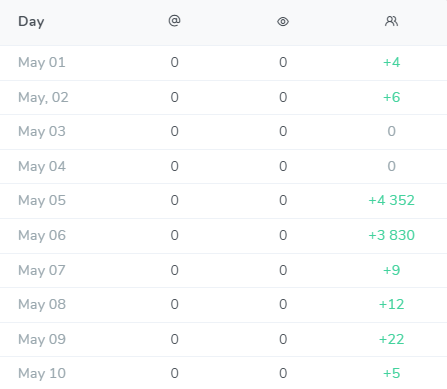The image size is (447, 389).
Task: Click the +5 value for May 10
Action: [391, 373]
